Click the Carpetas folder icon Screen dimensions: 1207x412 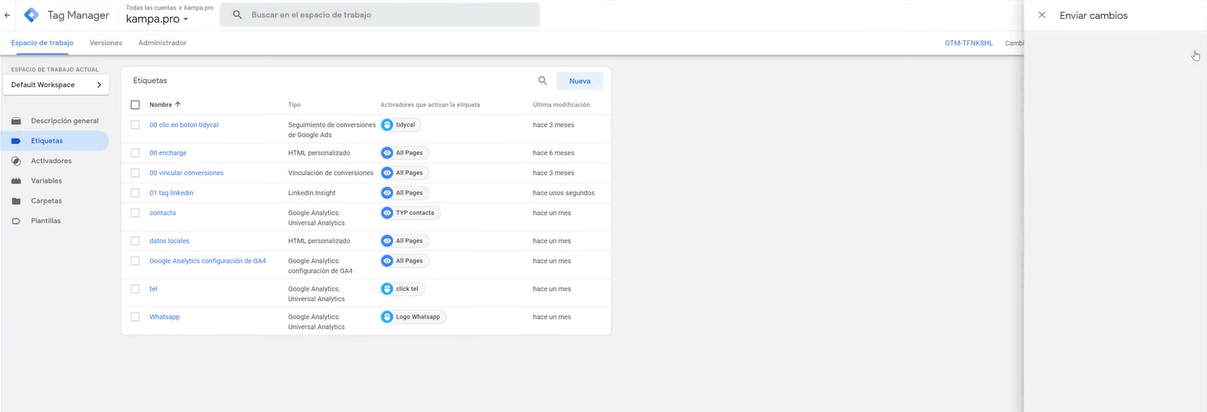point(16,201)
